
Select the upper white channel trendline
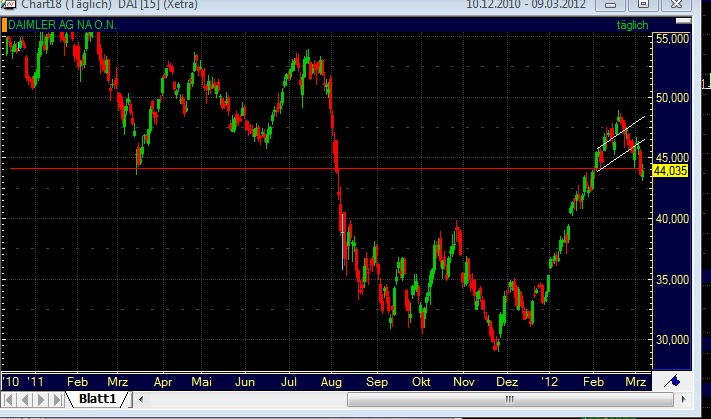click(621, 133)
